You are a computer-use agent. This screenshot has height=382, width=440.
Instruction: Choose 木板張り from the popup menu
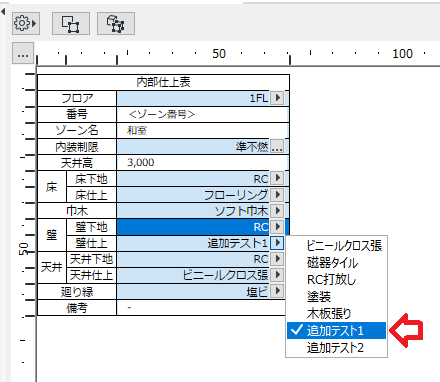336,314
